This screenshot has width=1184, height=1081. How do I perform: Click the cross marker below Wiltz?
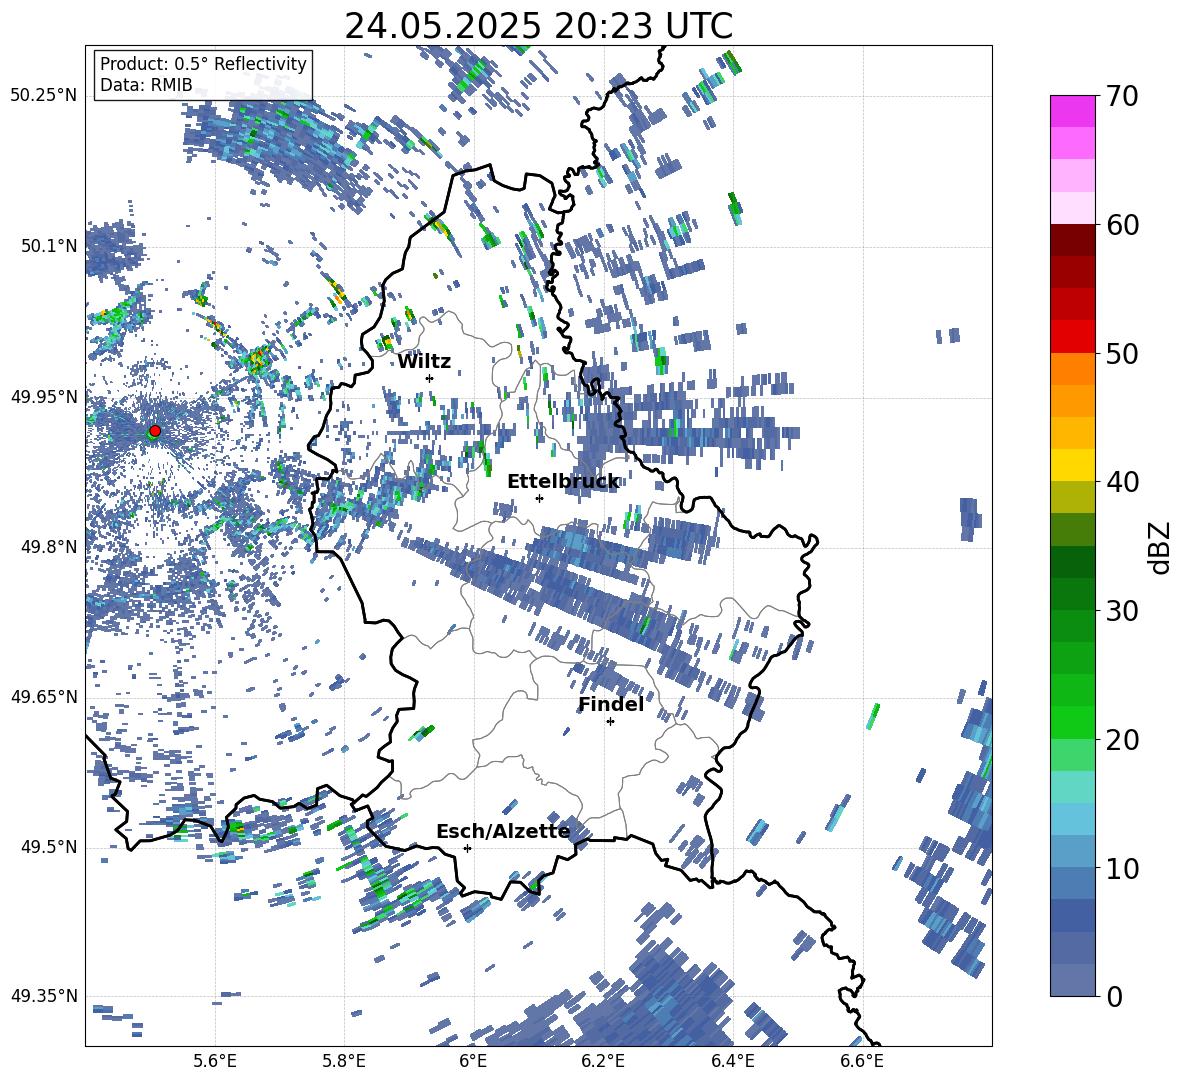(430, 378)
